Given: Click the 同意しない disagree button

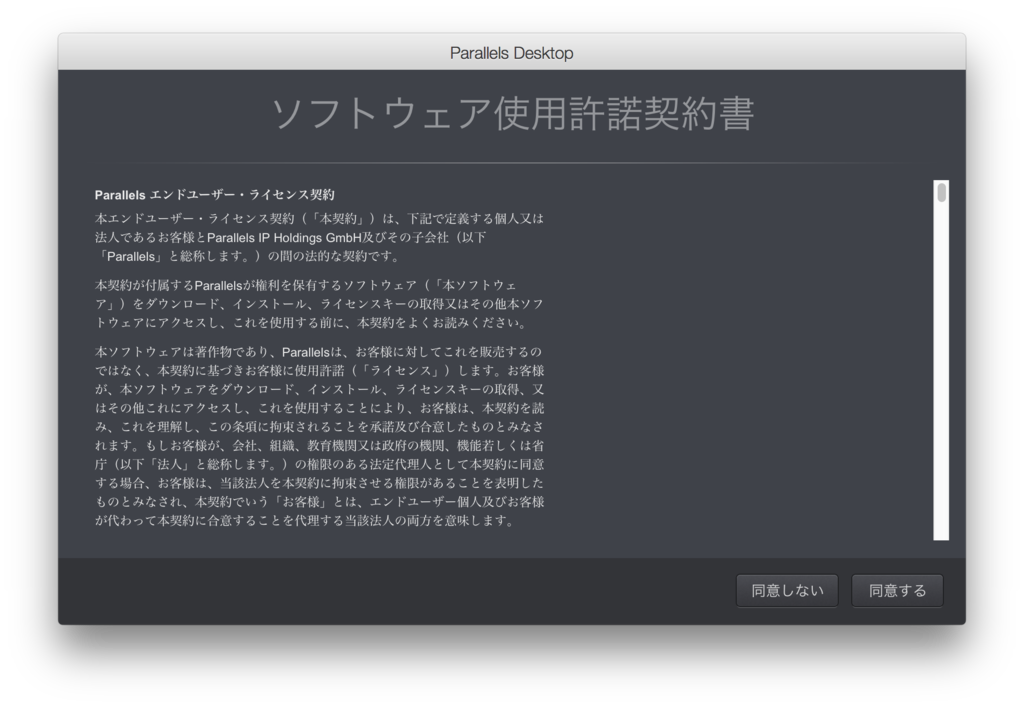Looking at the screenshot, I should click(787, 590).
